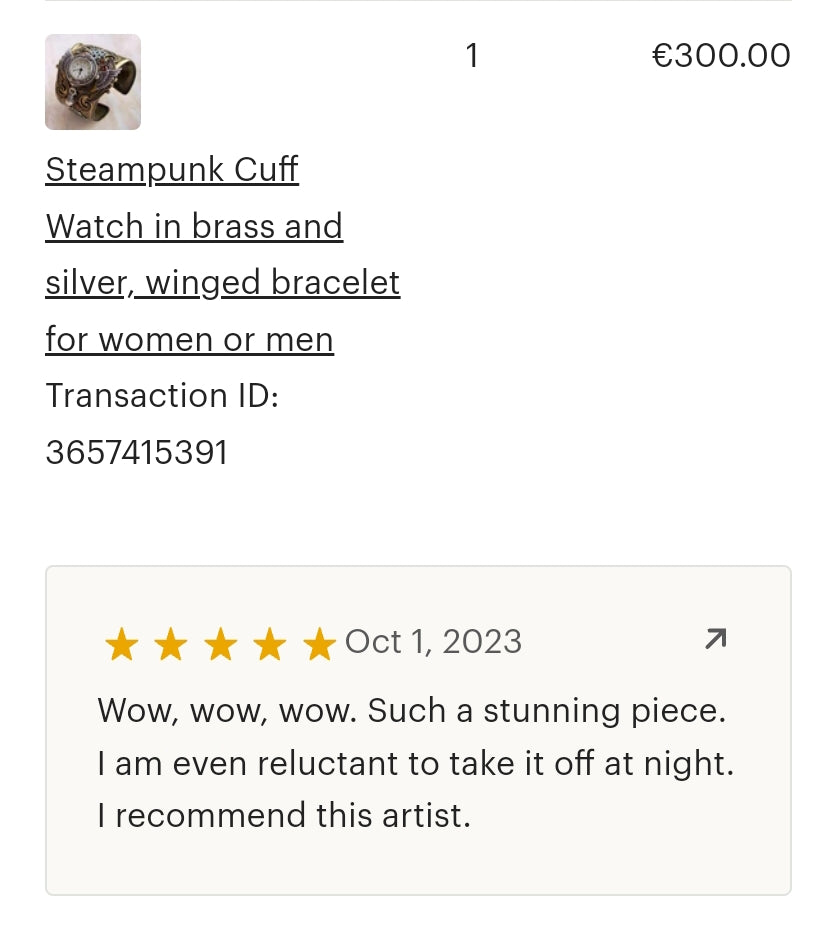Click the item quantity "1"
This screenshot has height=949, width=833.
click(472, 56)
